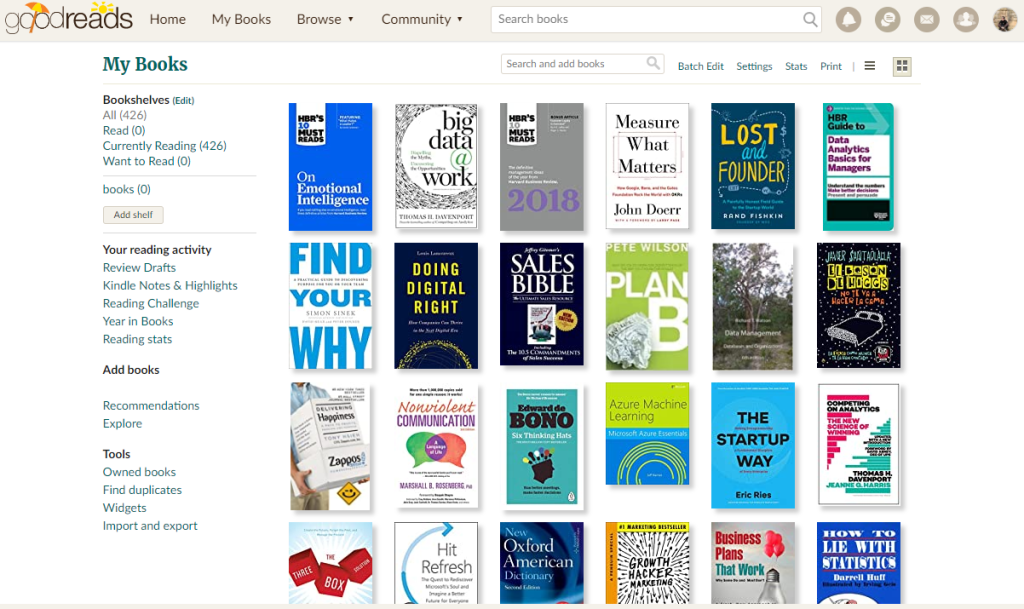Open the Measure What Matters book cover
This screenshot has height=609, width=1024.
(647, 166)
